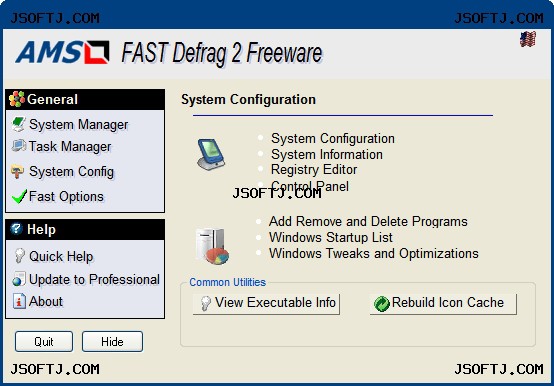The width and height of the screenshot is (554, 386).
Task: Click the General section flower icon
Action: [17, 99]
